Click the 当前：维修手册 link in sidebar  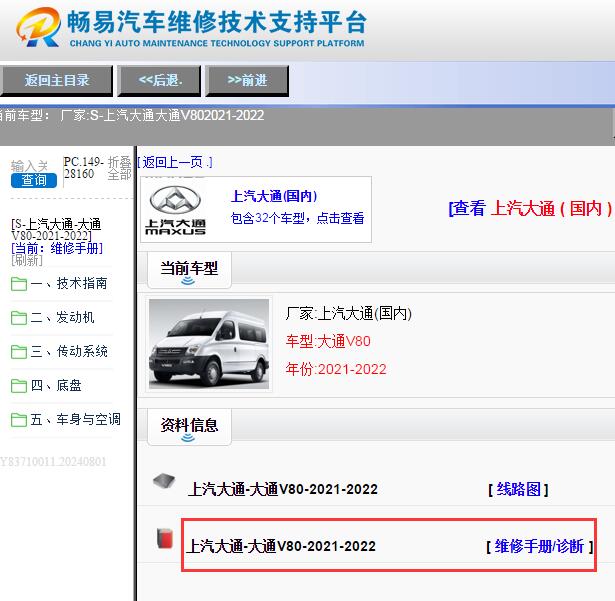[57, 248]
